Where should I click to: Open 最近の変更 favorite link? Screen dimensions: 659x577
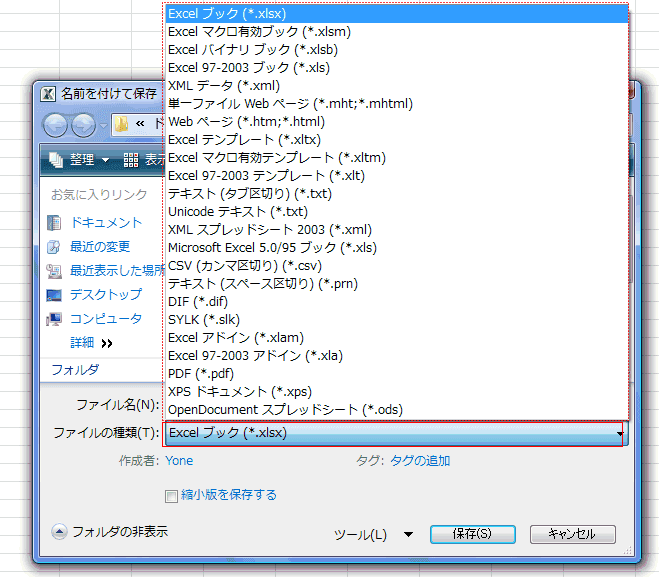(x=100, y=246)
